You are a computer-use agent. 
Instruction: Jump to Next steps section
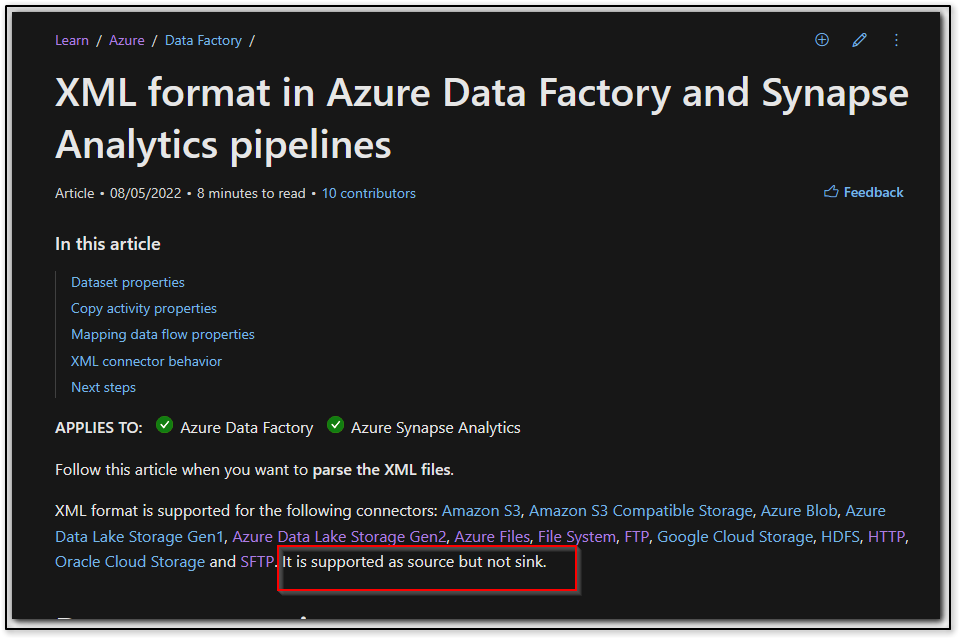[103, 387]
